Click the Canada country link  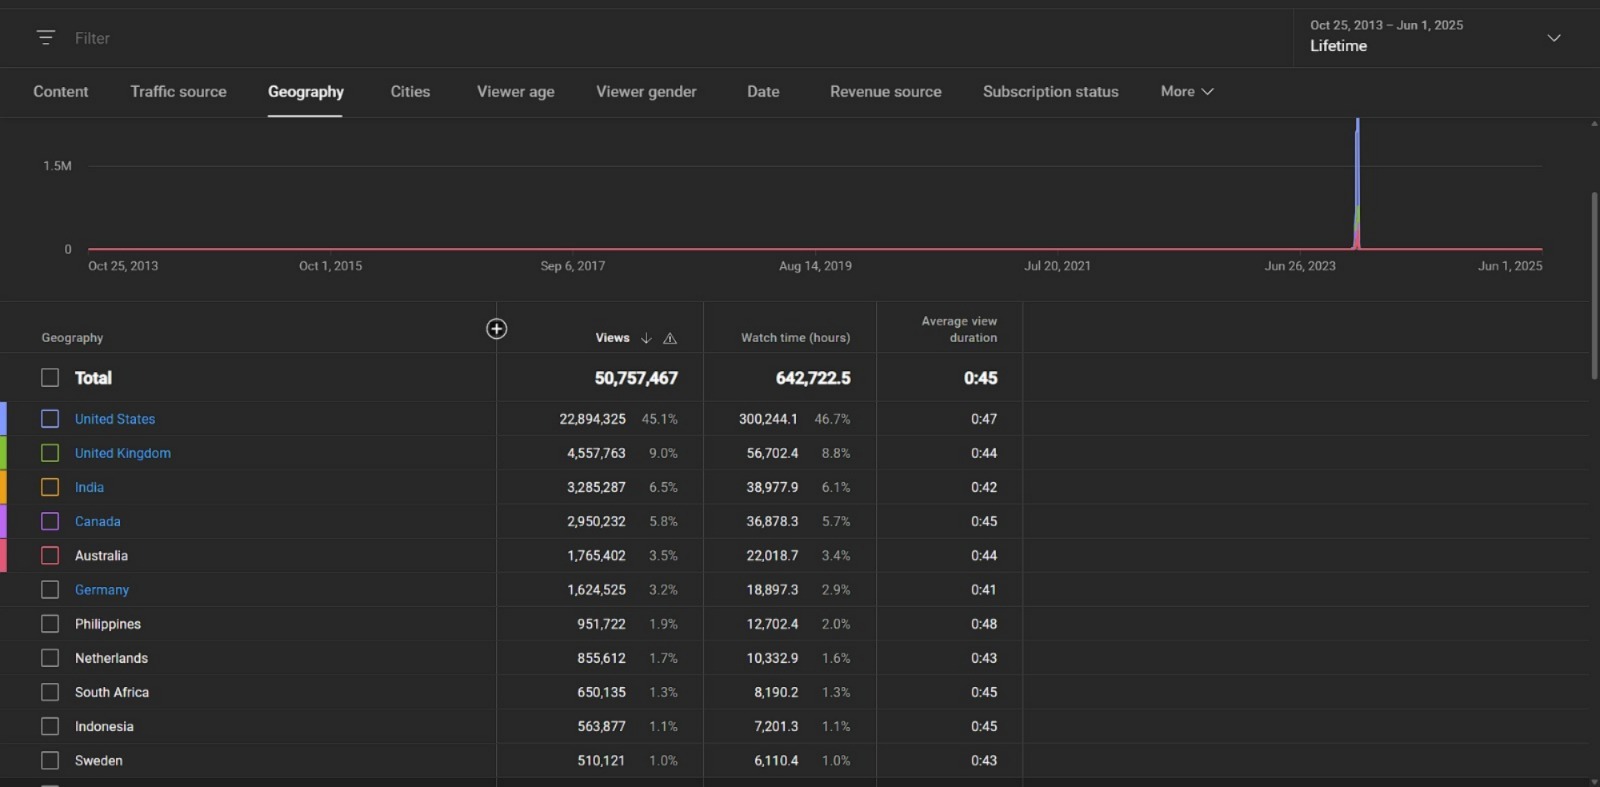(x=97, y=521)
